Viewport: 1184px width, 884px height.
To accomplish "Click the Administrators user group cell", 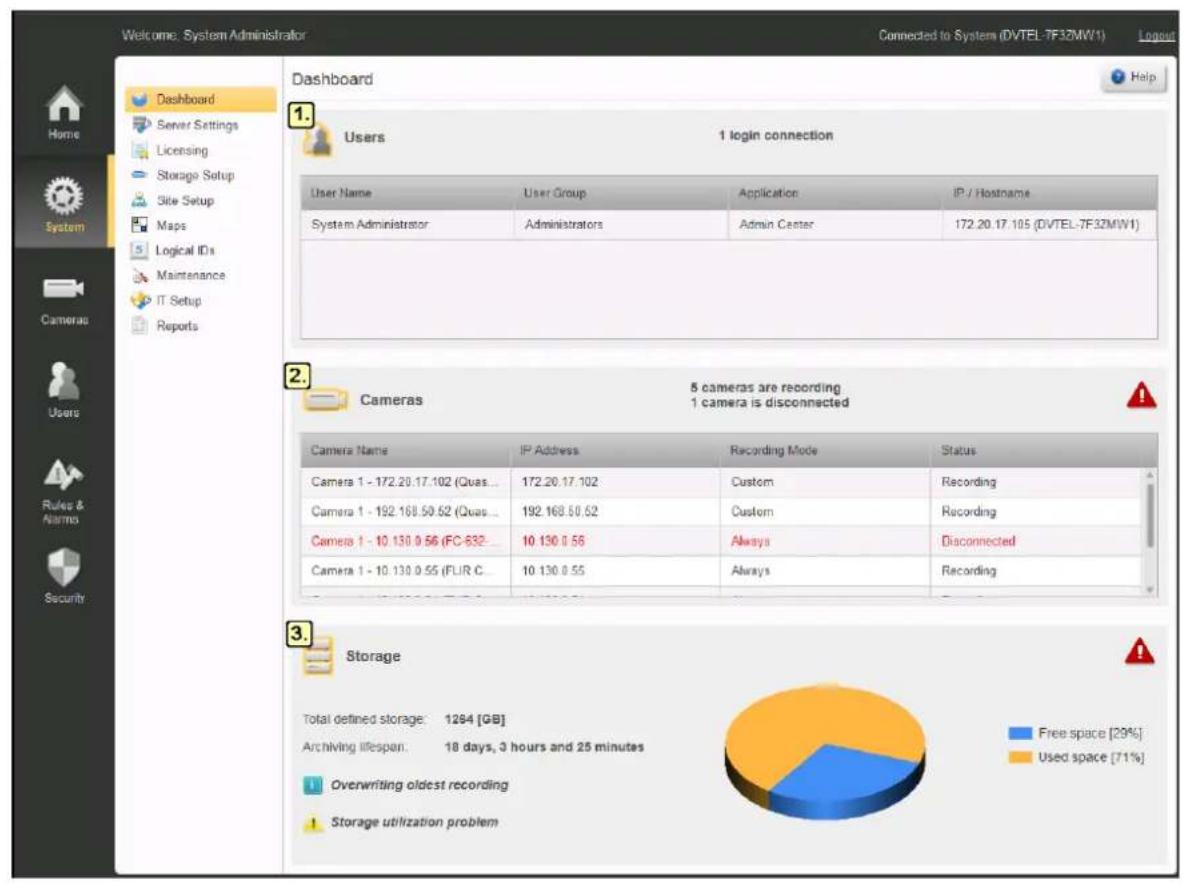I will click(x=621, y=225).
